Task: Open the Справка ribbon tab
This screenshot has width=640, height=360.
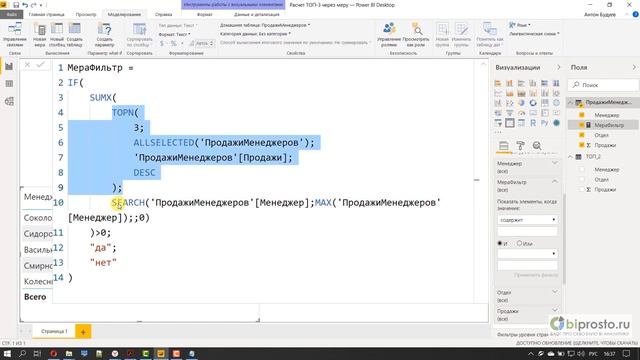Action: (x=164, y=14)
